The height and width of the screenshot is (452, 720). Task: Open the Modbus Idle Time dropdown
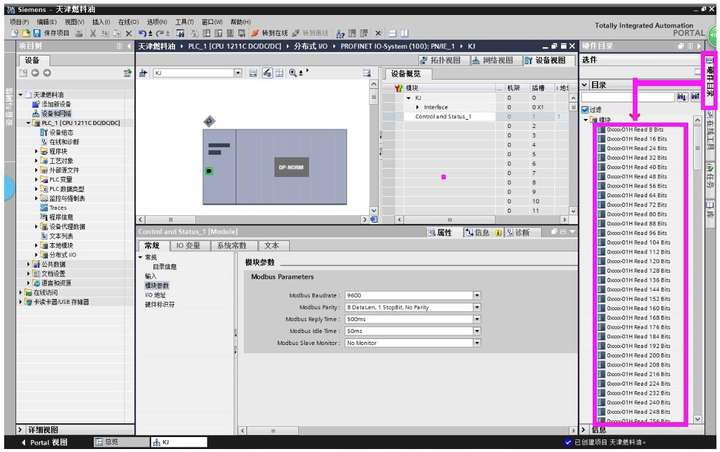(477, 331)
